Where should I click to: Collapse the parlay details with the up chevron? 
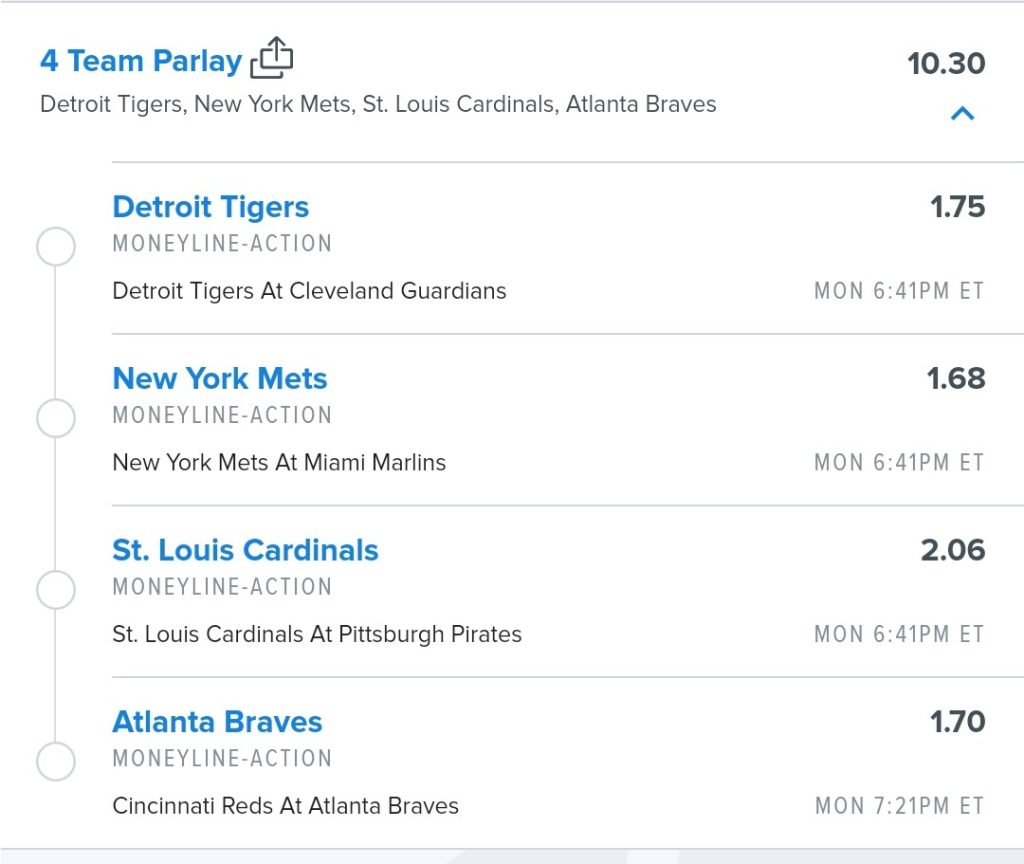[x=963, y=114]
